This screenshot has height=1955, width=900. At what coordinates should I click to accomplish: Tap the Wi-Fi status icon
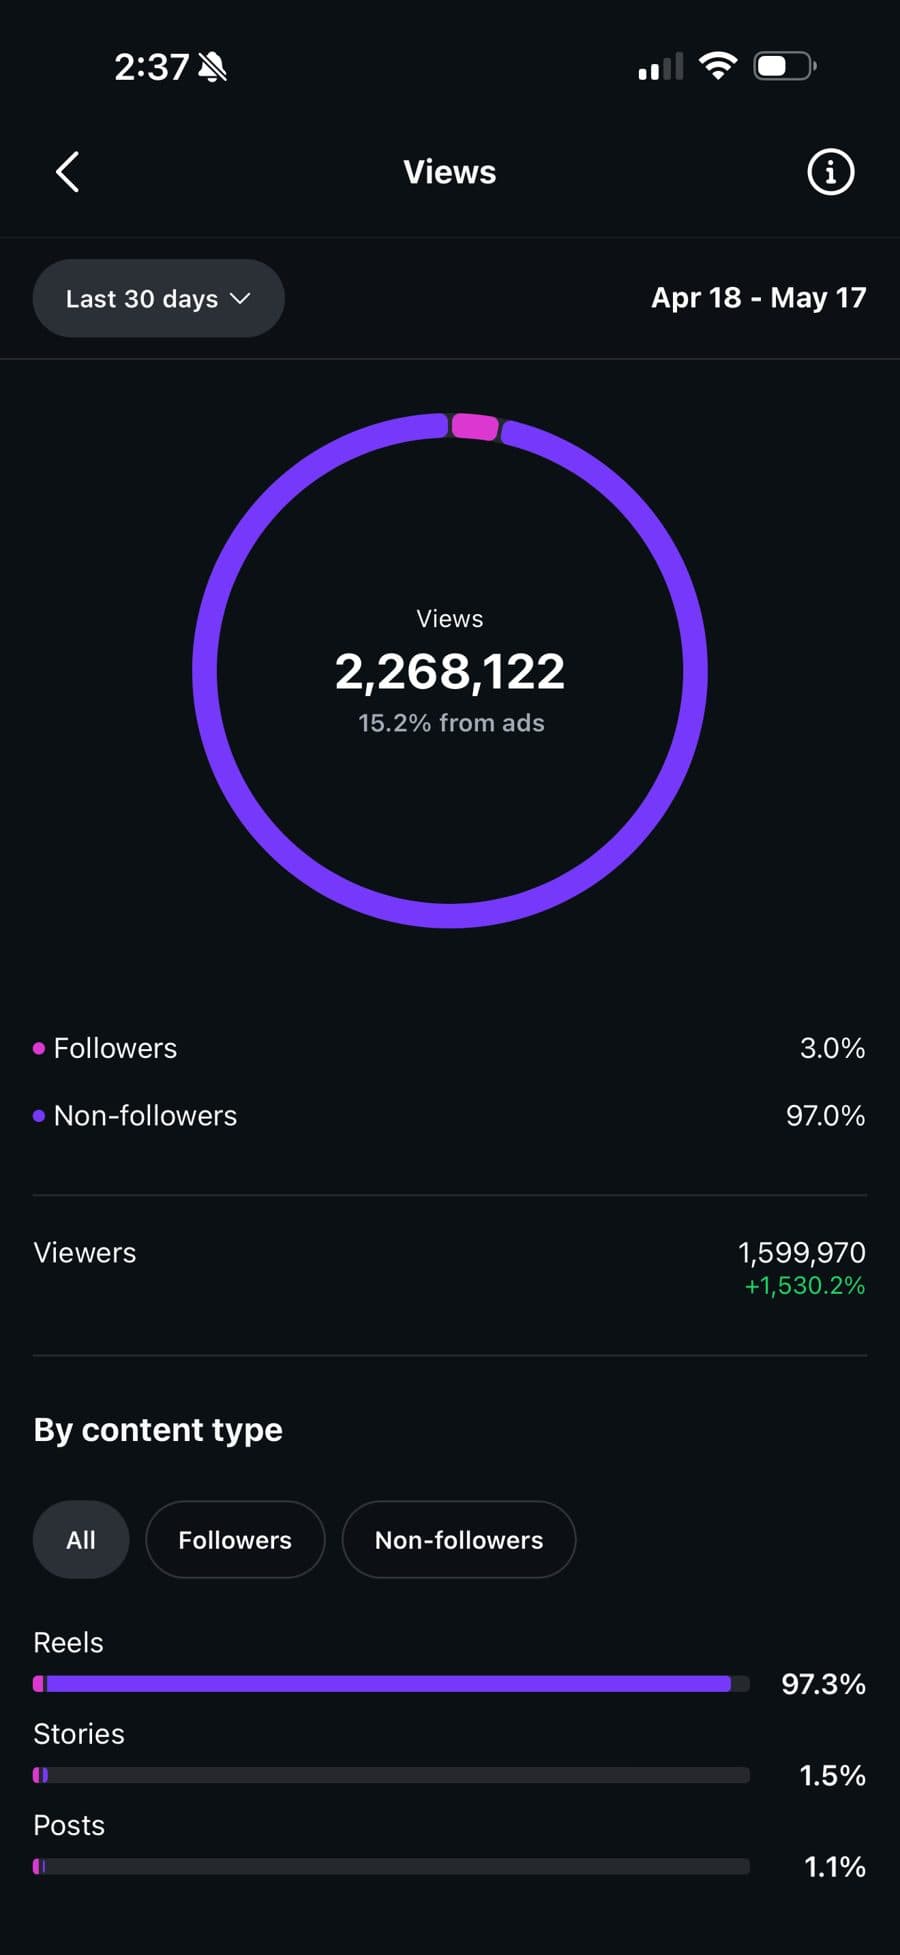click(718, 66)
